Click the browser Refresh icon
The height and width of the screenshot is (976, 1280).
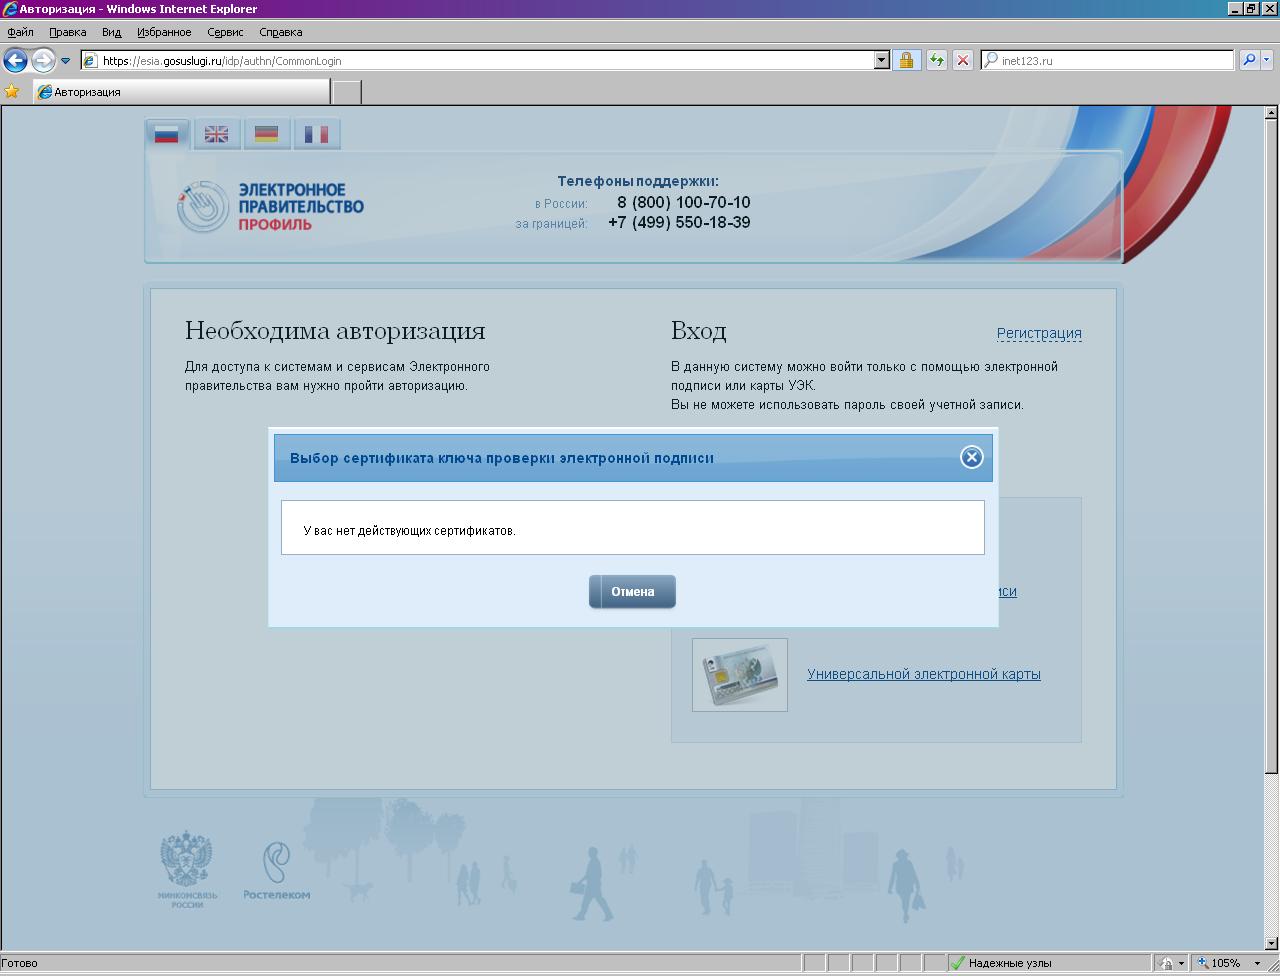point(936,60)
